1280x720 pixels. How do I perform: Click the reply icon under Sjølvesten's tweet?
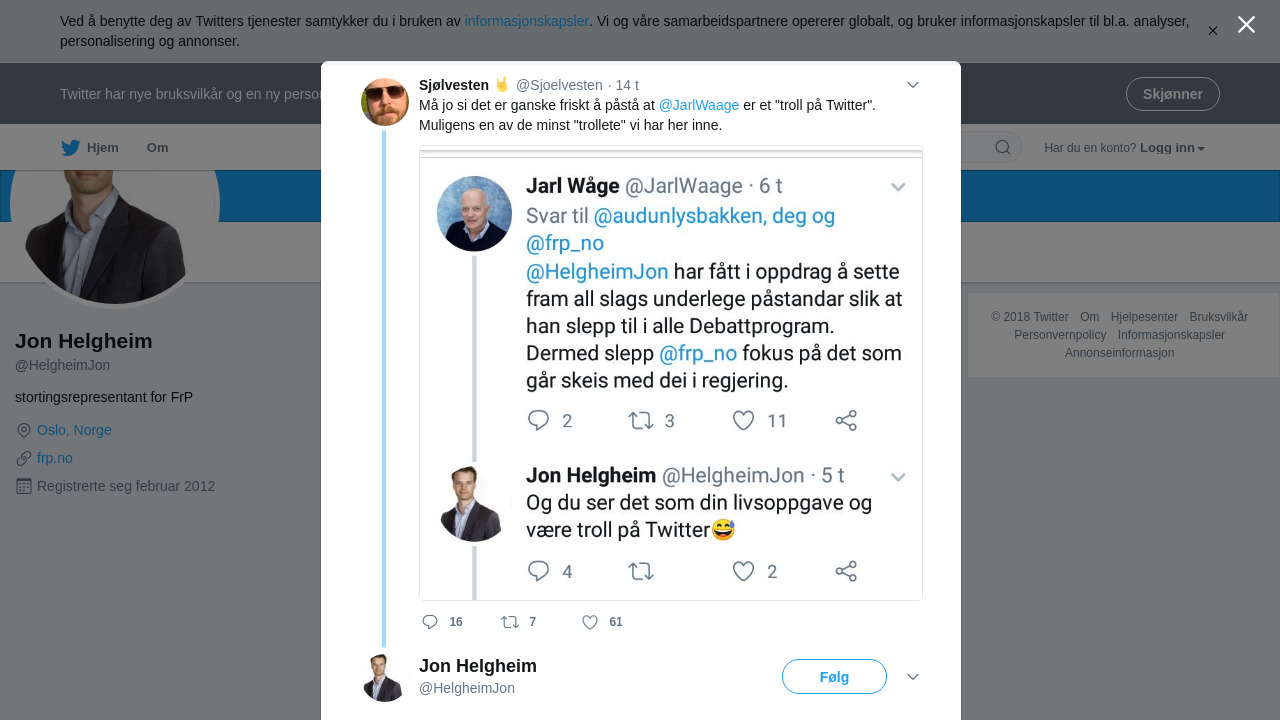click(431, 622)
